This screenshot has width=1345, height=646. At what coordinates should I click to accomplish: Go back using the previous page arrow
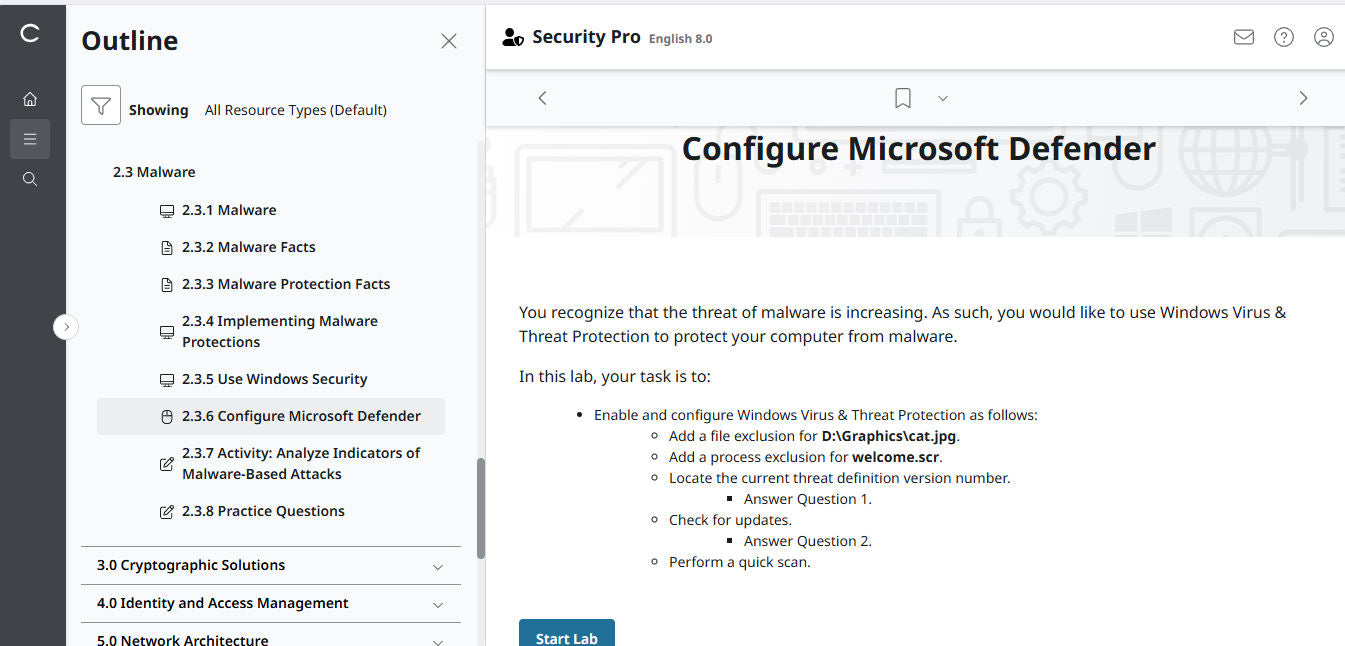[x=542, y=97]
